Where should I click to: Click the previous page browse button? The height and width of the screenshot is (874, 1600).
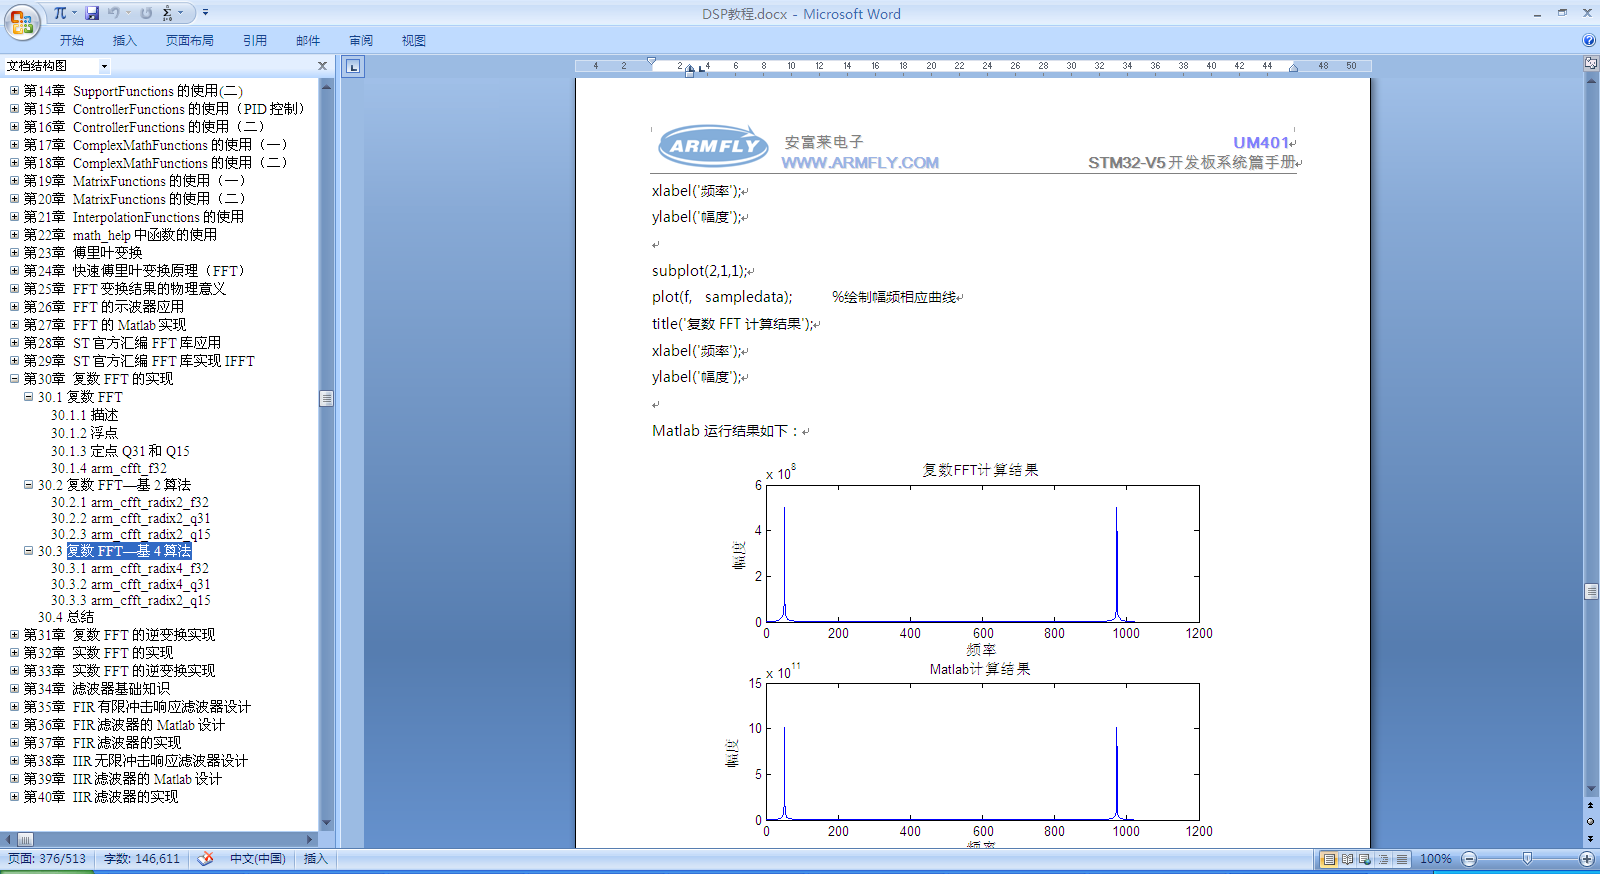click(1591, 805)
